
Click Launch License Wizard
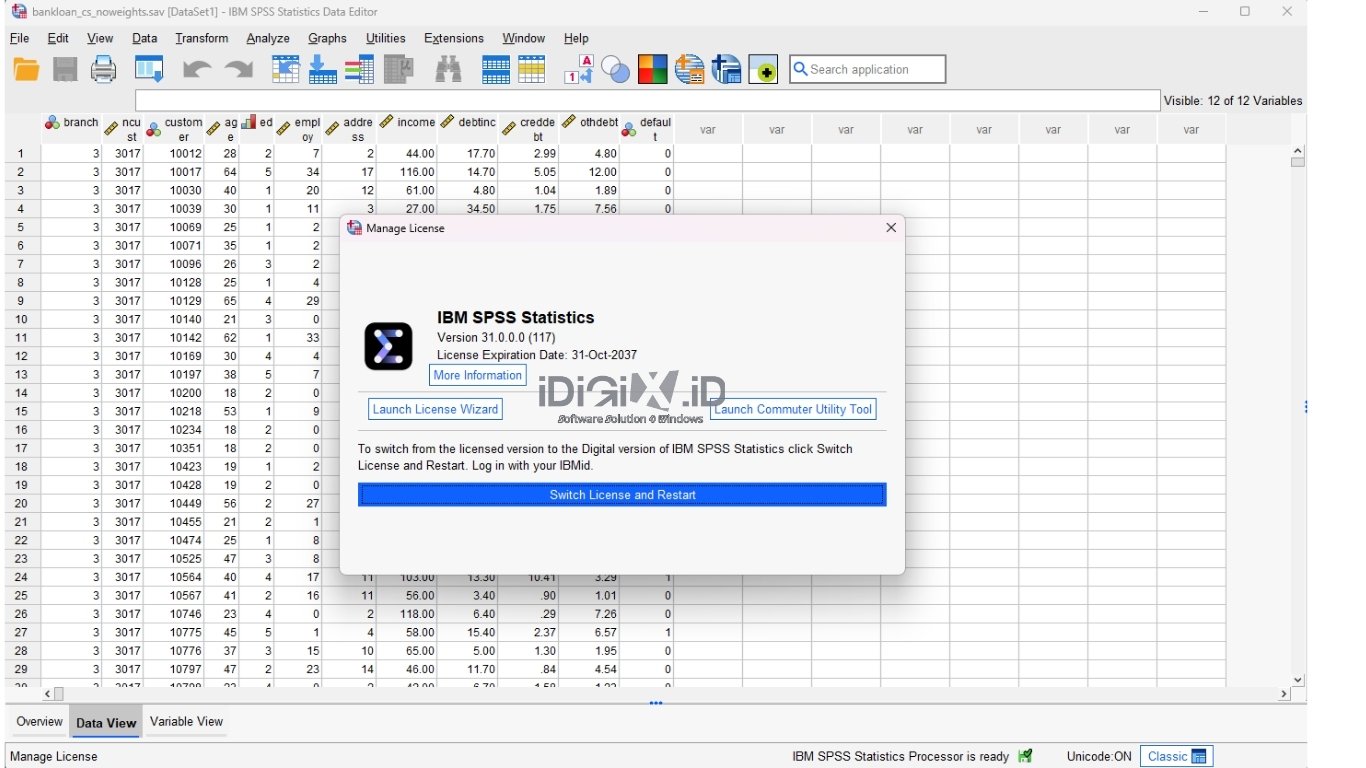435,409
